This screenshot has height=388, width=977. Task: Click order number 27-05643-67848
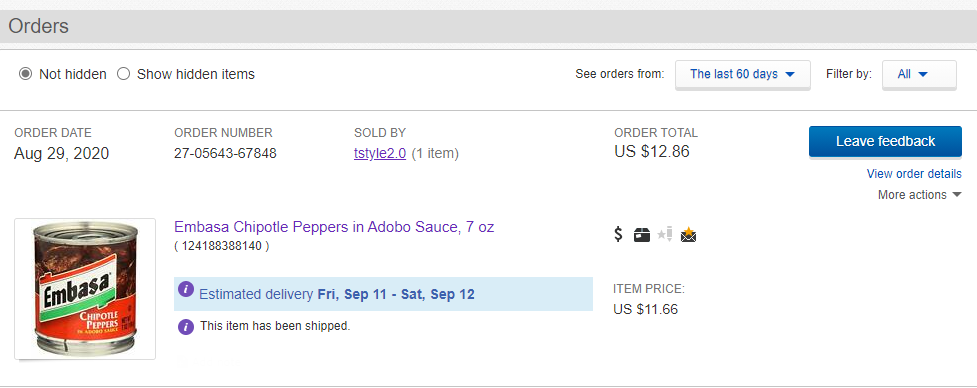pyautogui.click(x=226, y=153)
